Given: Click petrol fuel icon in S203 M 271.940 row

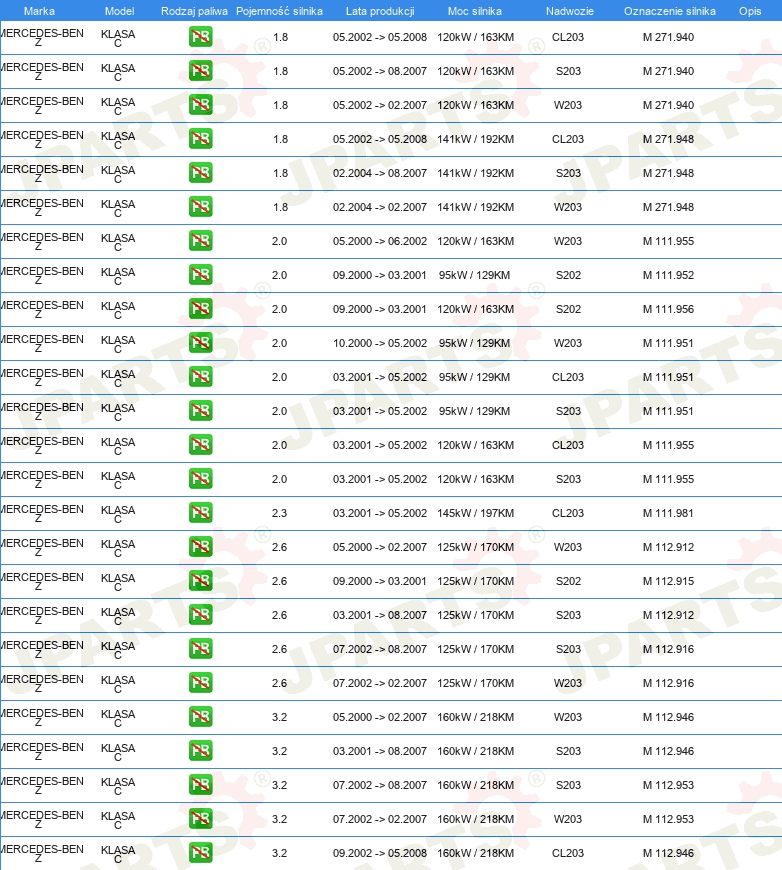Looking at the screenshot, I should 200,71.
